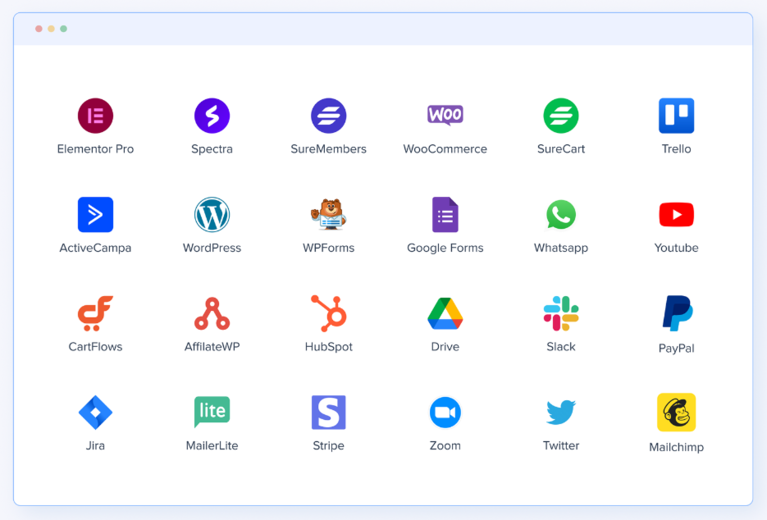Select the "Twitter" label text
This screenshot has height=520, width=767.
[x=561, y=445]
